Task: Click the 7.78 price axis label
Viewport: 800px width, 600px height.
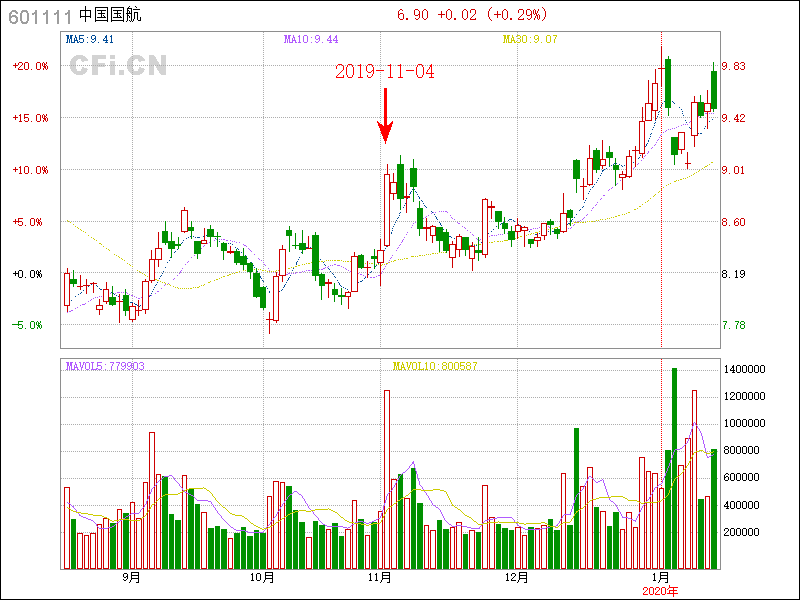Action: [733, 325]
